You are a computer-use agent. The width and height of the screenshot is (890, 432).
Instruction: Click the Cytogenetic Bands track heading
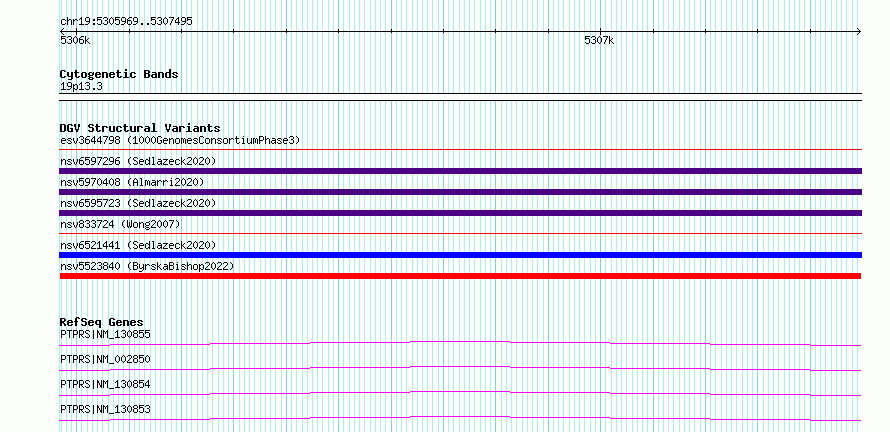(119, 74)
